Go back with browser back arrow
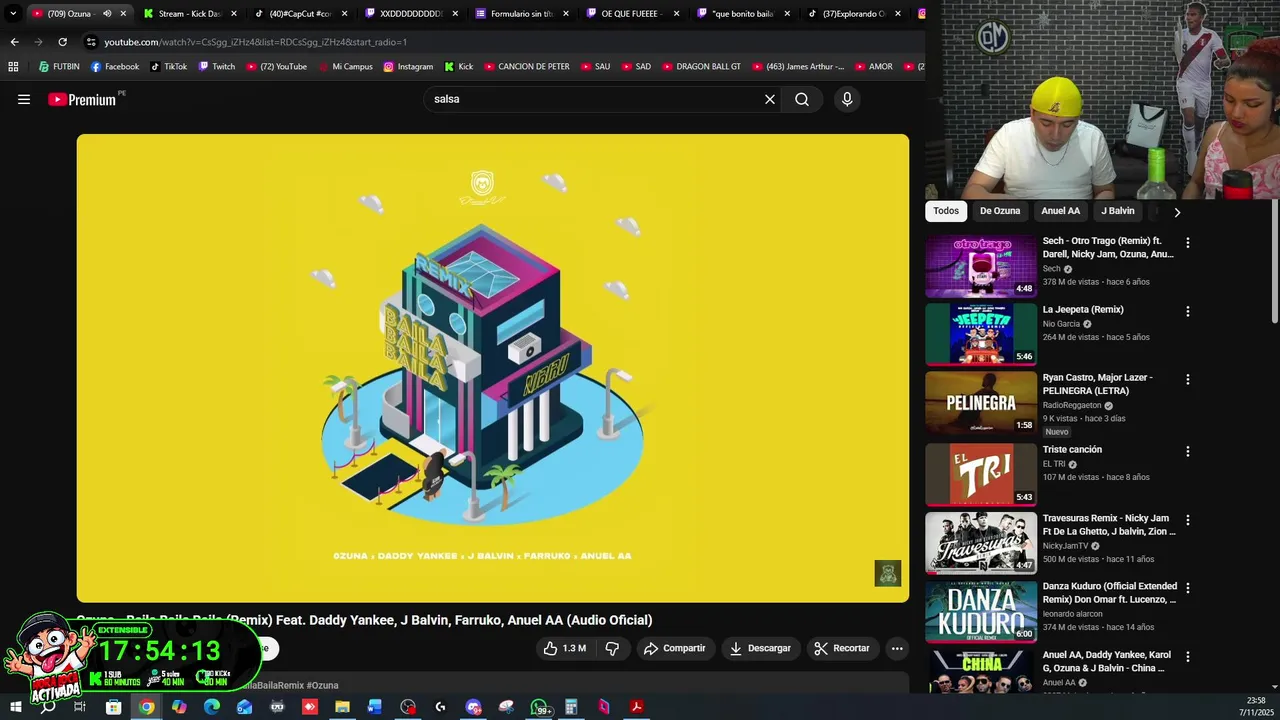The width and height of the screenshot is (1280, 720). (14, 42)
